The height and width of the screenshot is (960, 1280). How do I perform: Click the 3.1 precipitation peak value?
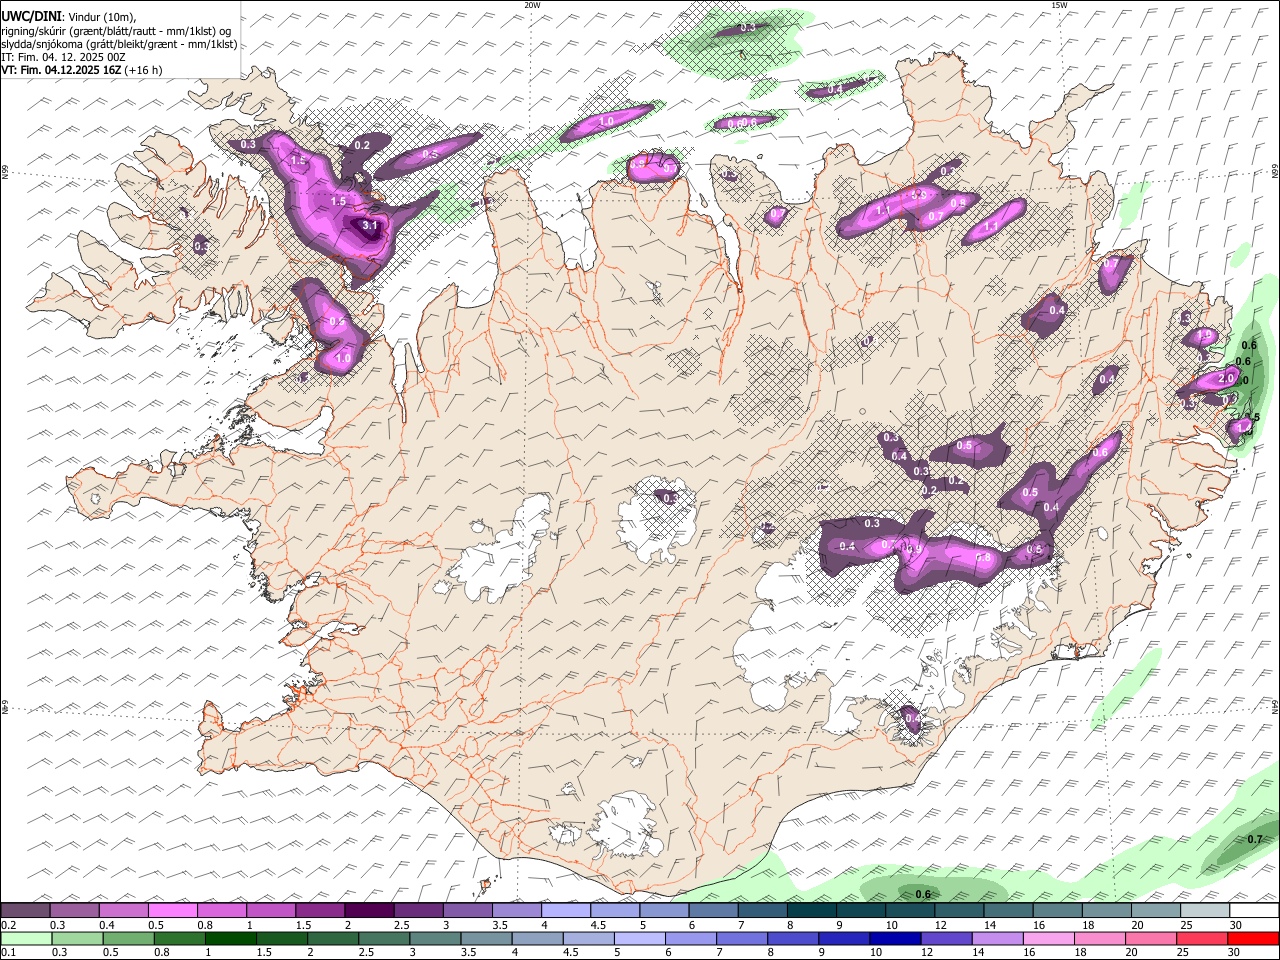pyautogui.click(x=370, y=226)
